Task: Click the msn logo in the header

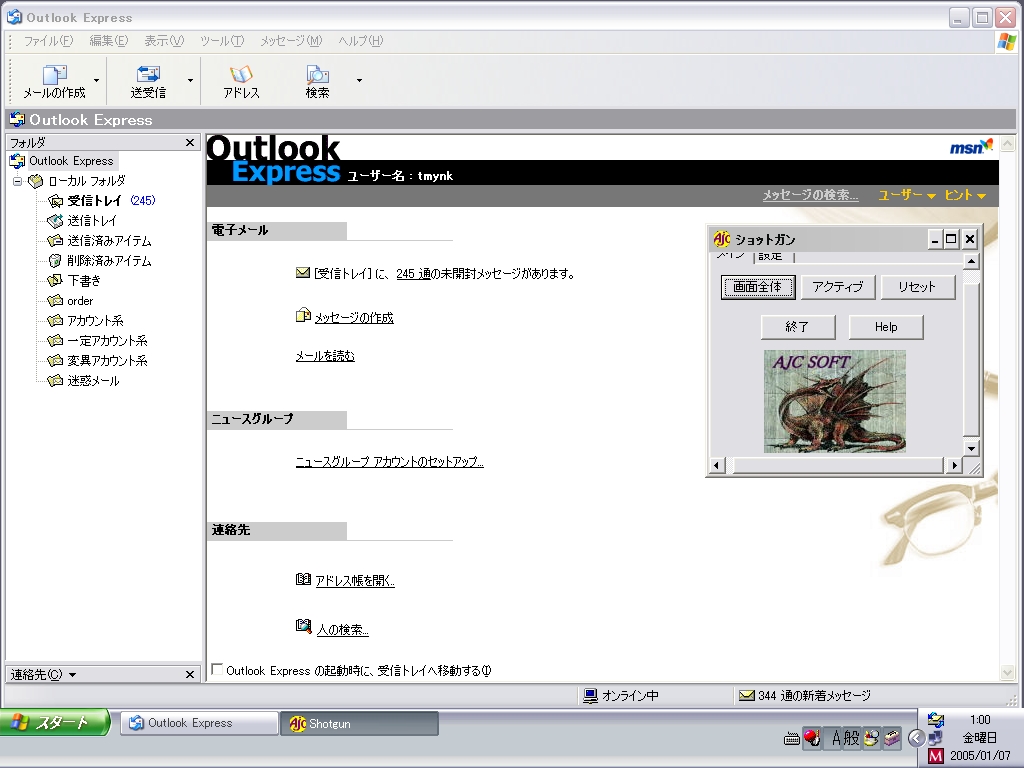Action: [971, 147]
